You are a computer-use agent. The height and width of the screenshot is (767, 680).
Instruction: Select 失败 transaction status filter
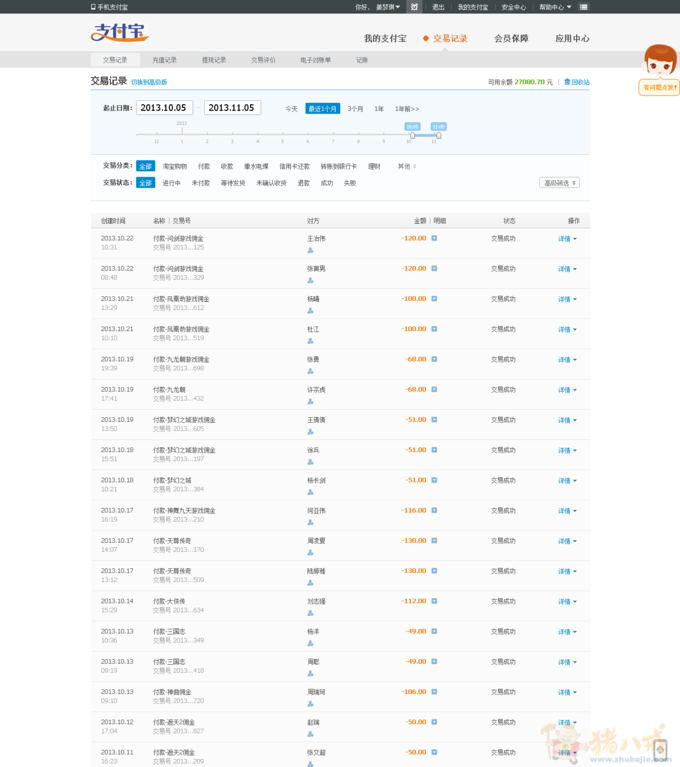[x=350, y=183]
